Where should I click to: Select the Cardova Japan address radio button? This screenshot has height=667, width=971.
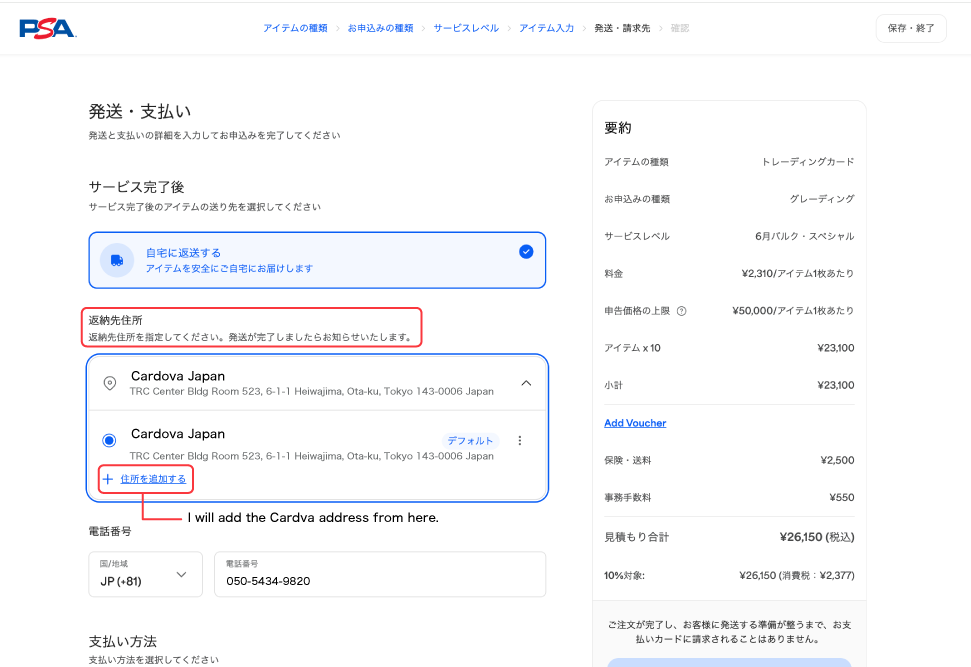pos(109,441)
